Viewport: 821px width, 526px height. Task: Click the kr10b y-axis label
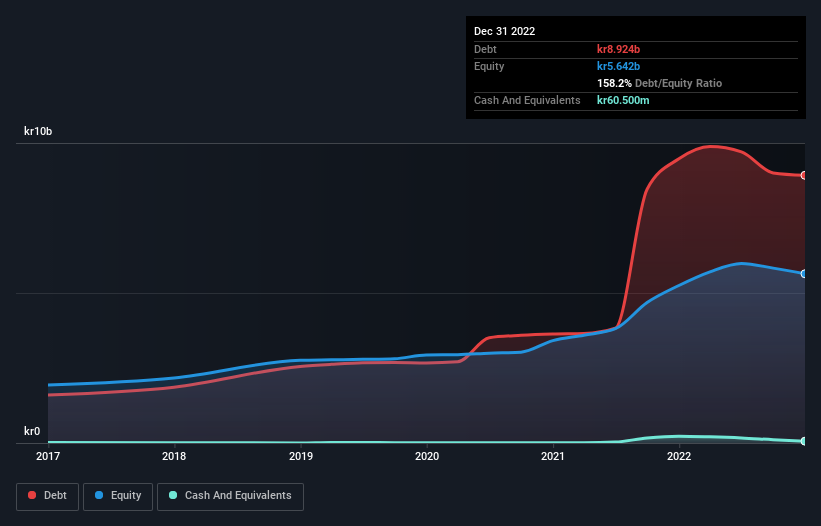38,131
